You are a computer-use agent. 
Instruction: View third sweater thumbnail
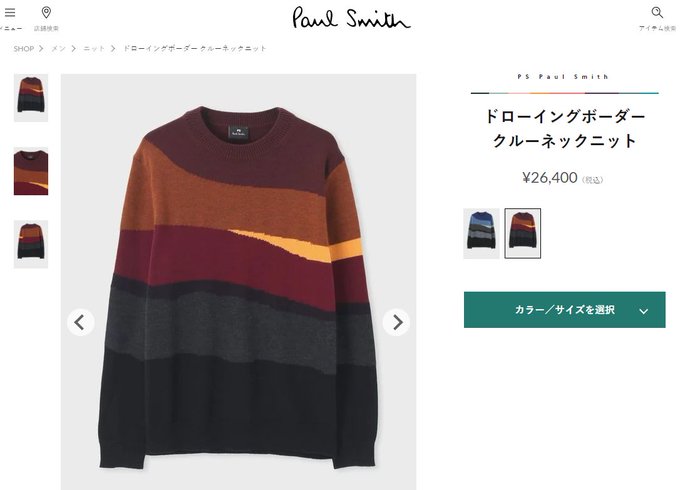tap(31, 244)
